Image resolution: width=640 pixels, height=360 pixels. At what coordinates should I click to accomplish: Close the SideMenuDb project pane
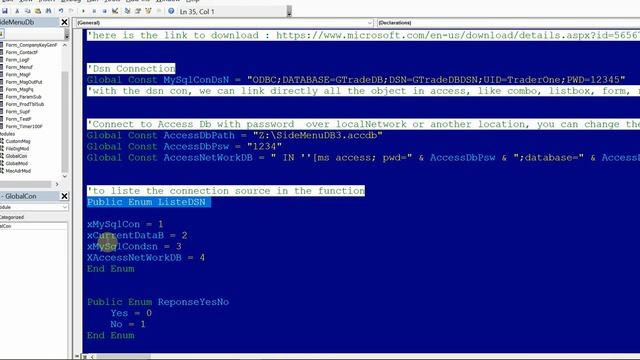[x=64, y=22]
